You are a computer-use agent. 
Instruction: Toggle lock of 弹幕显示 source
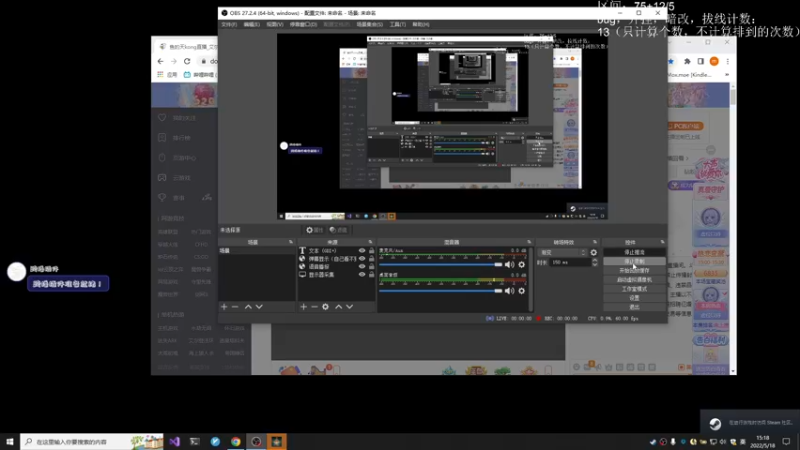tap(371, 259)
